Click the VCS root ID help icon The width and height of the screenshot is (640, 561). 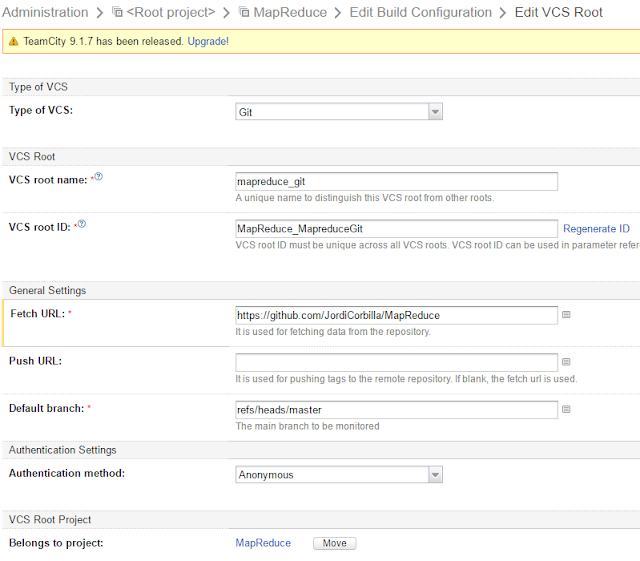tap(82, 224)
